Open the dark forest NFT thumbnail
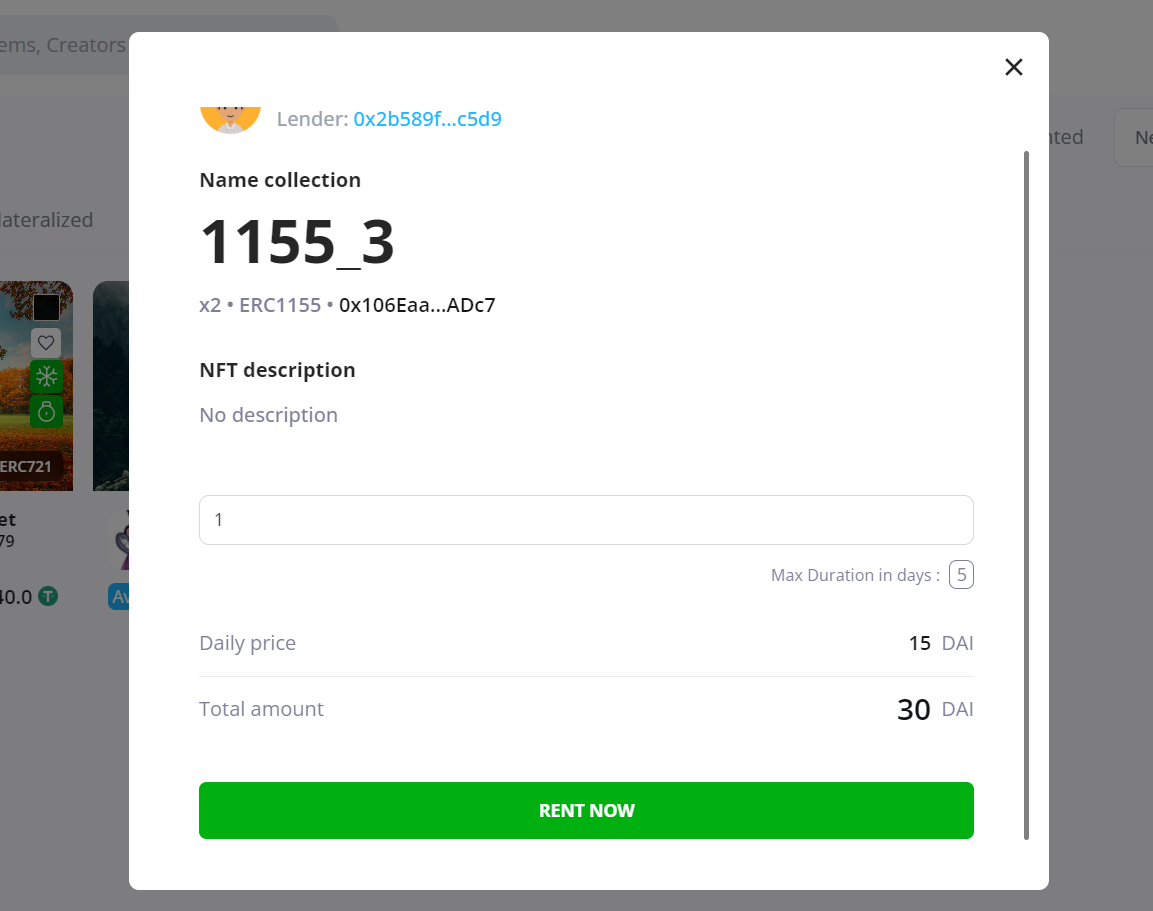The height and width of the screenshot is (911, 1153). tap(111, 385)
